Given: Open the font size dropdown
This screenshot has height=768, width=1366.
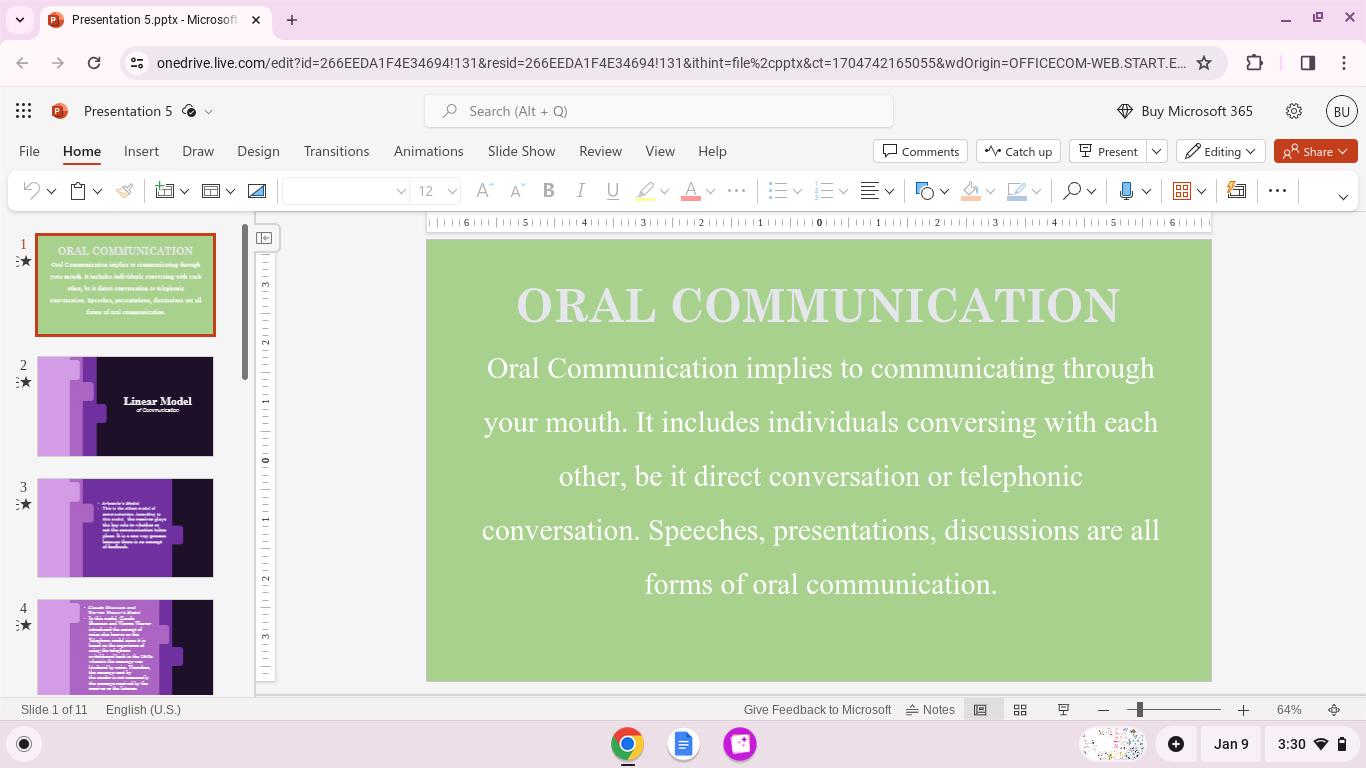Looking at the screenshot, I should click(x=452, y=191).
